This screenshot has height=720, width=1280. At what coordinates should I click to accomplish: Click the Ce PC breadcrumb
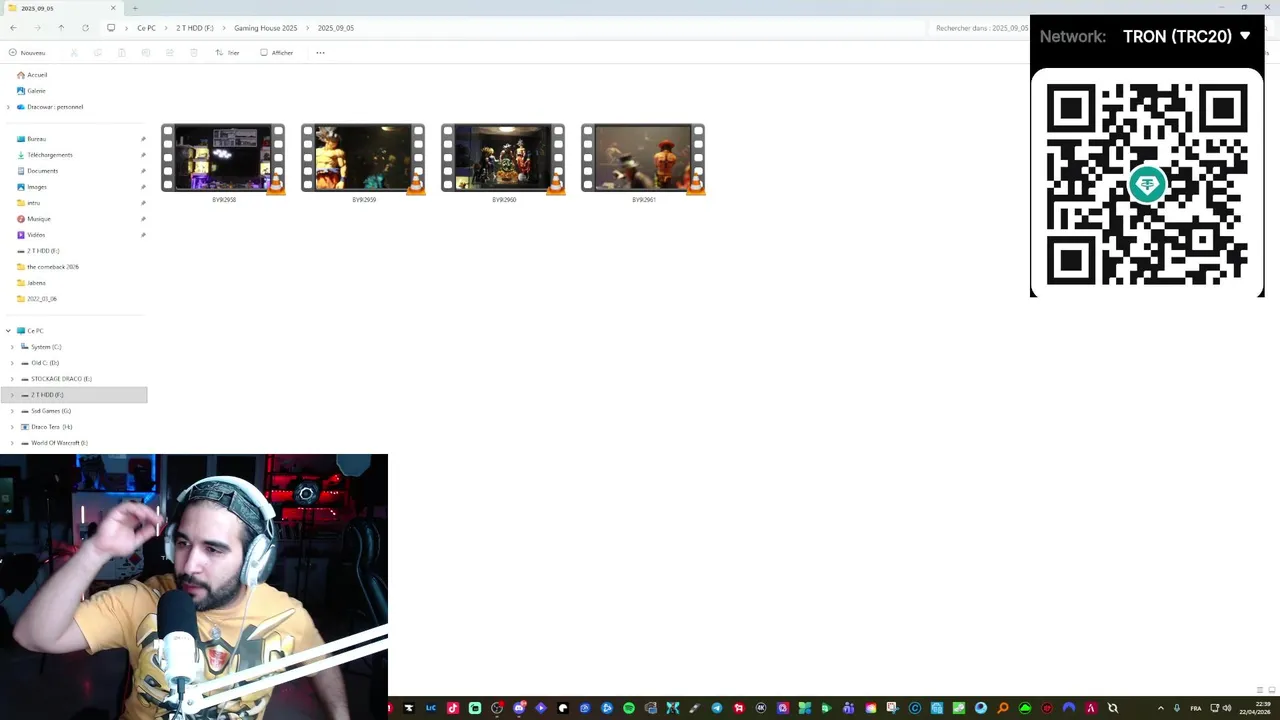click(146, 28)
